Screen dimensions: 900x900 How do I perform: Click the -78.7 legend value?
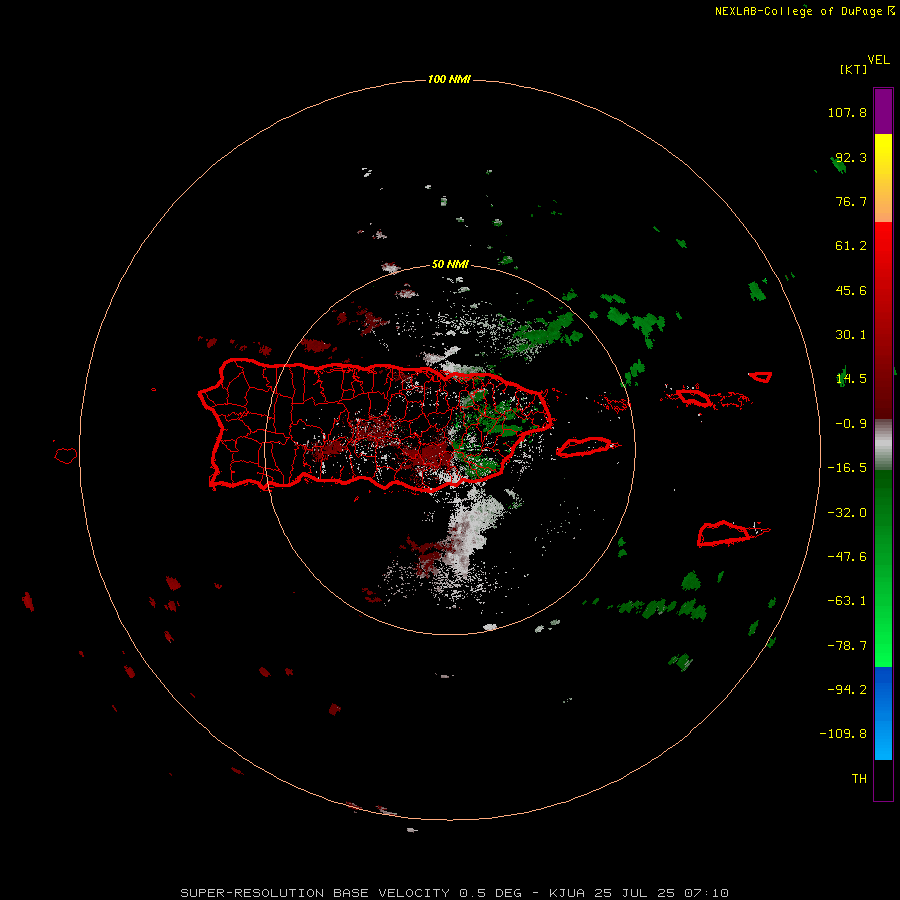point(847,646)
